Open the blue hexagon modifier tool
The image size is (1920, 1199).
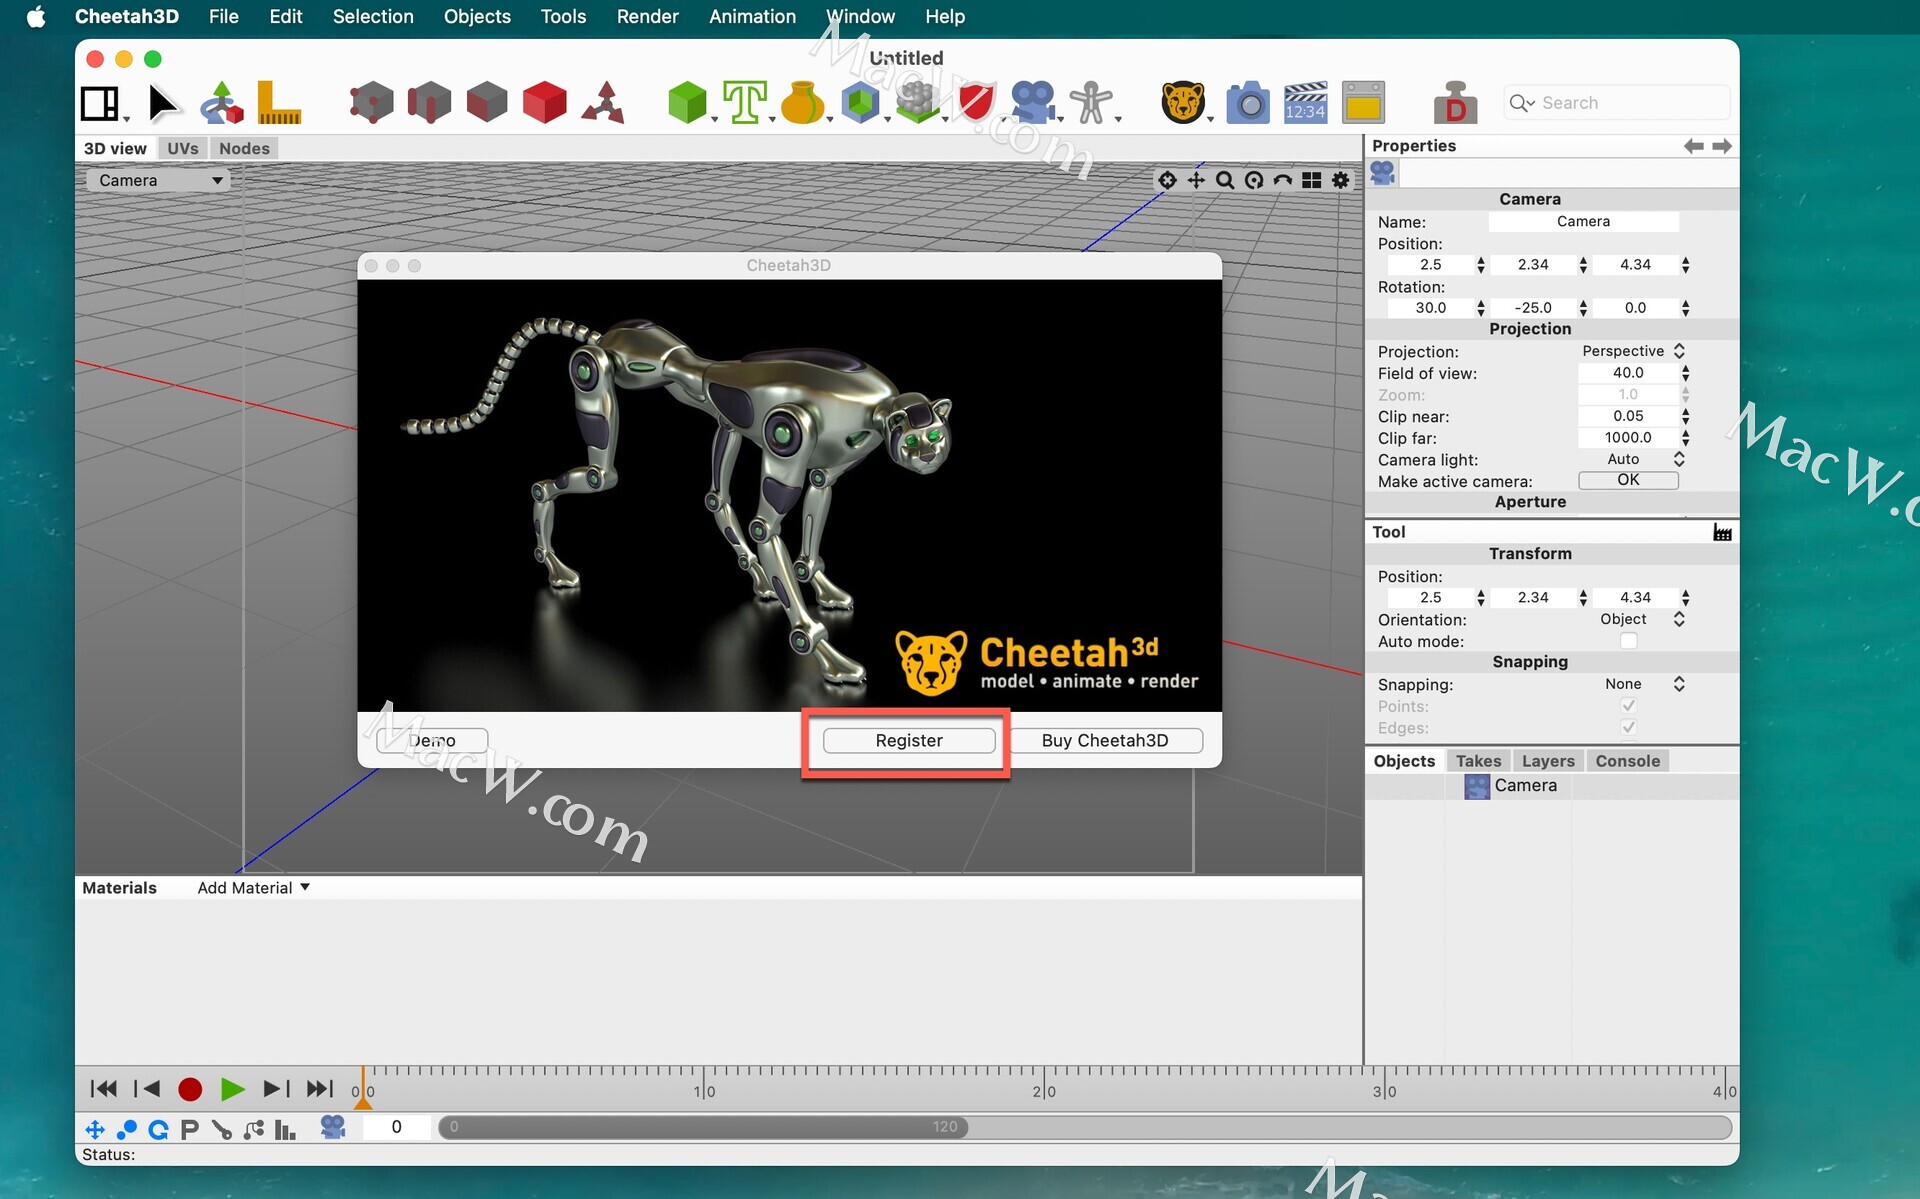[860, 103]
